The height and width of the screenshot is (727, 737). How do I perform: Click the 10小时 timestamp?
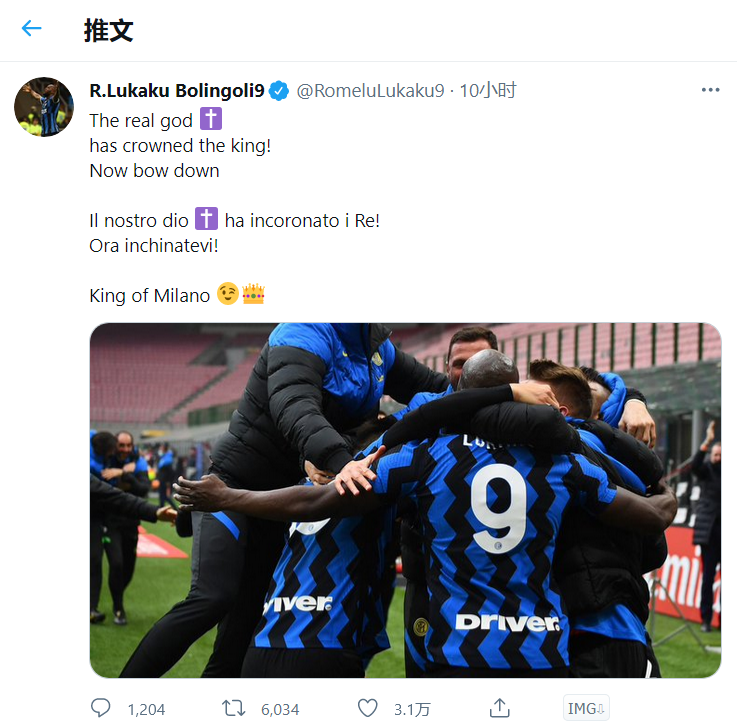pos(488,91)
